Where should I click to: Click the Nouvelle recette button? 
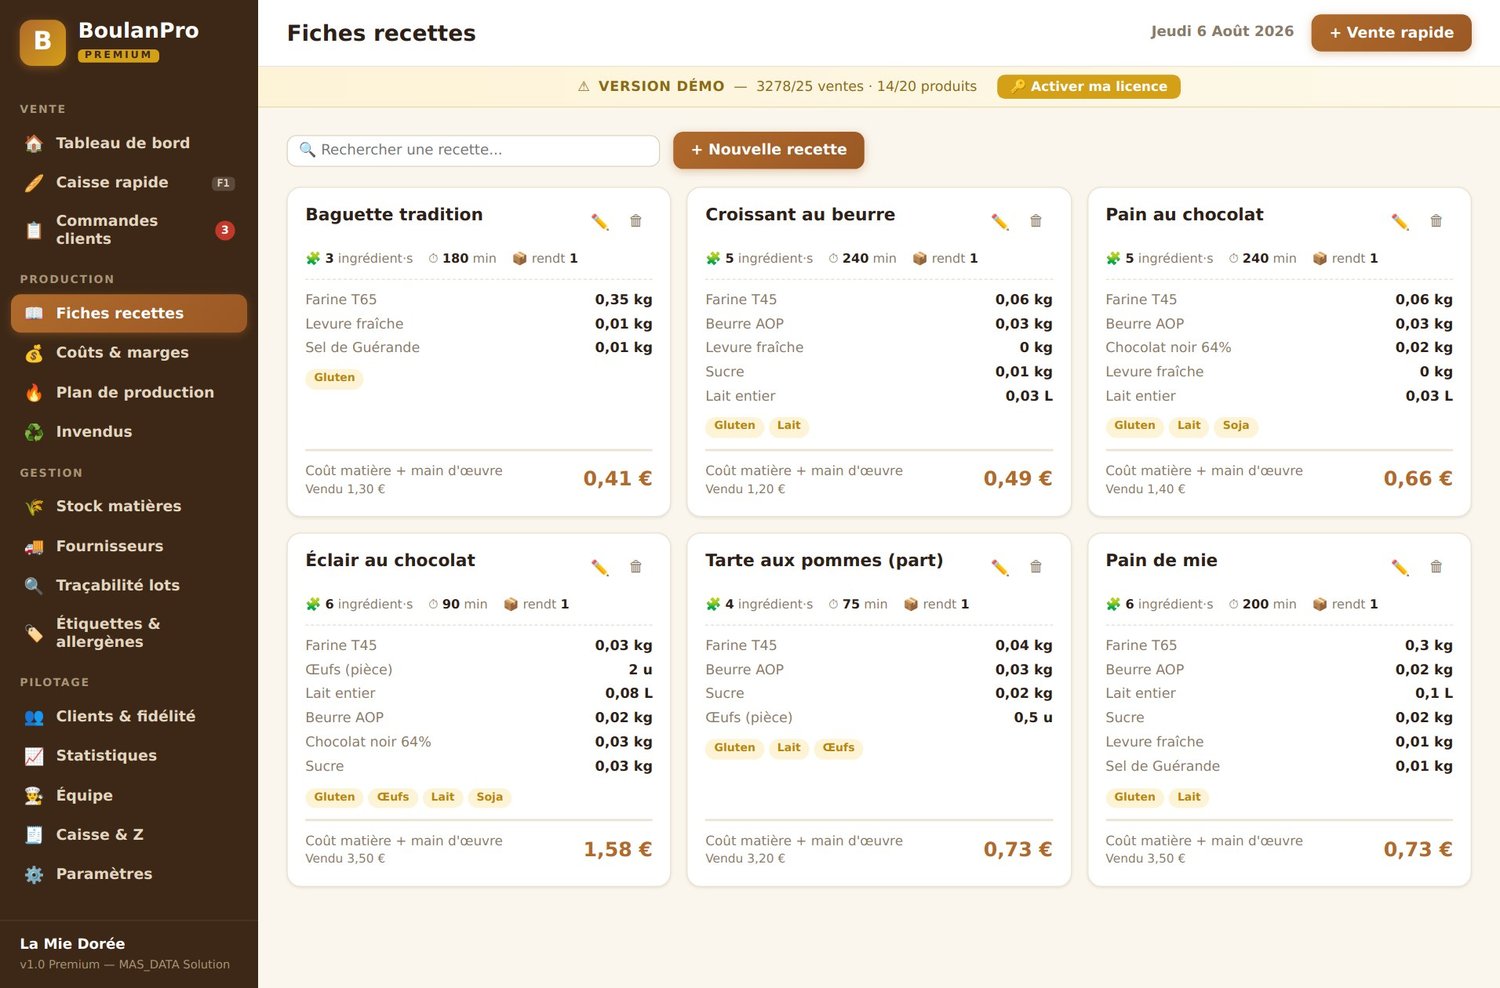(769, 150)
